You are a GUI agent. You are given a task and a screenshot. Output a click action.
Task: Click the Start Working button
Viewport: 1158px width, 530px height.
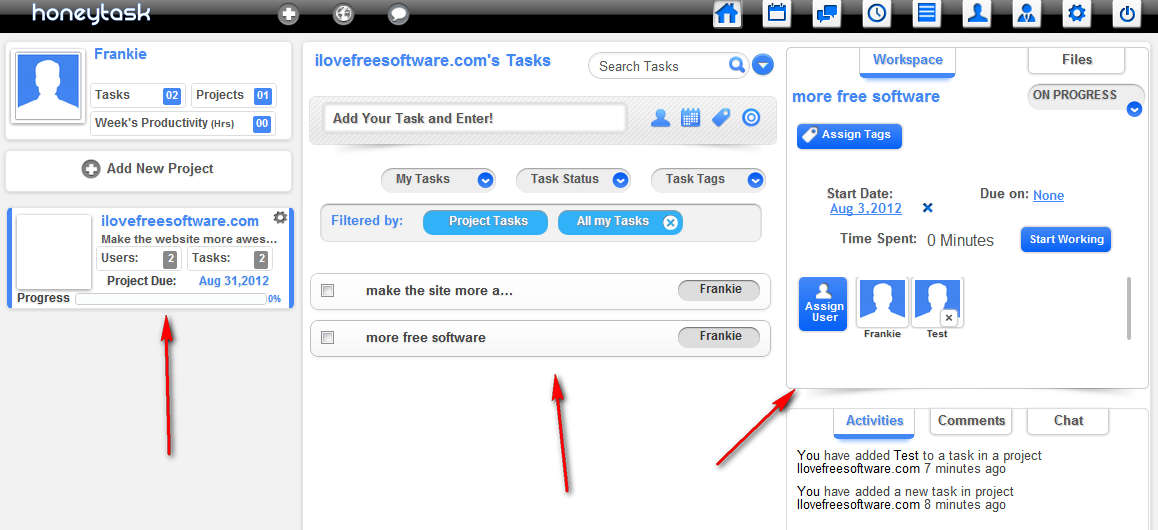pyautogui.click(x=1066, y=239)
